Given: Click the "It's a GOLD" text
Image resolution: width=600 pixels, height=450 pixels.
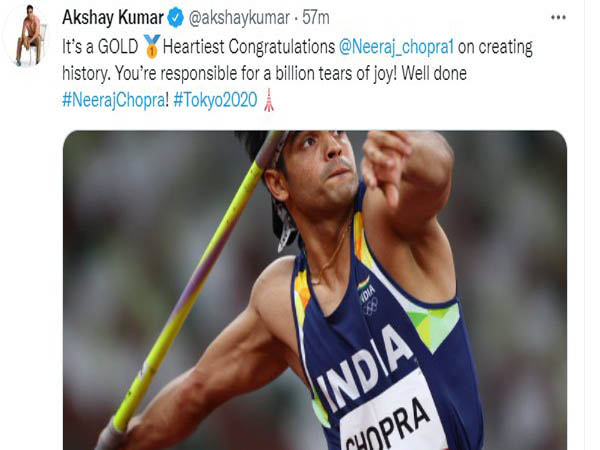Looking at the screenshot, I should (100, 47).
